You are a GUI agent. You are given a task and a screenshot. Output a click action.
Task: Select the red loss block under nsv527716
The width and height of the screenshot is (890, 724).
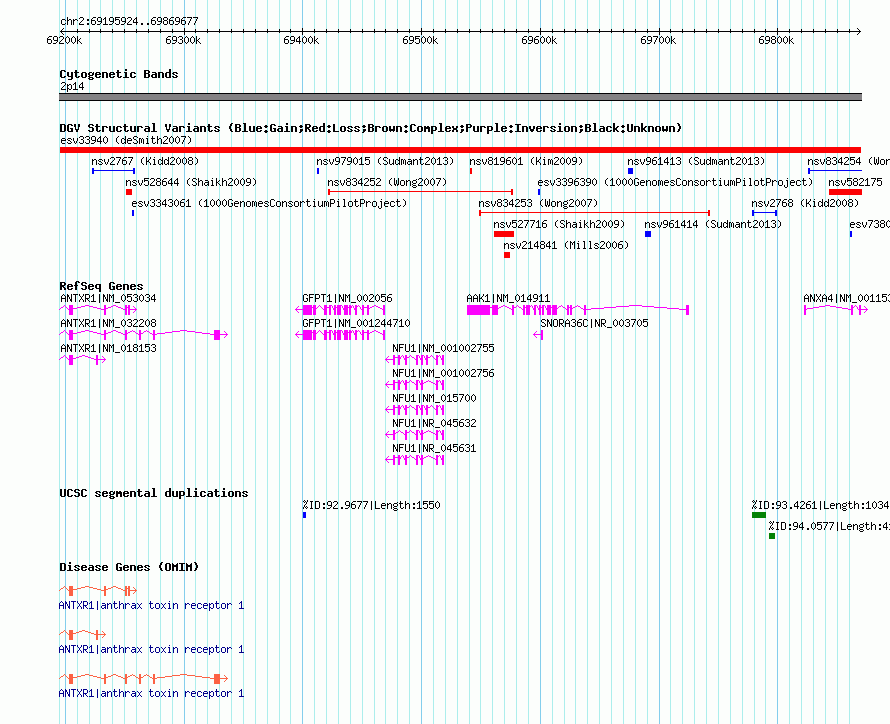tap(504, 234)
